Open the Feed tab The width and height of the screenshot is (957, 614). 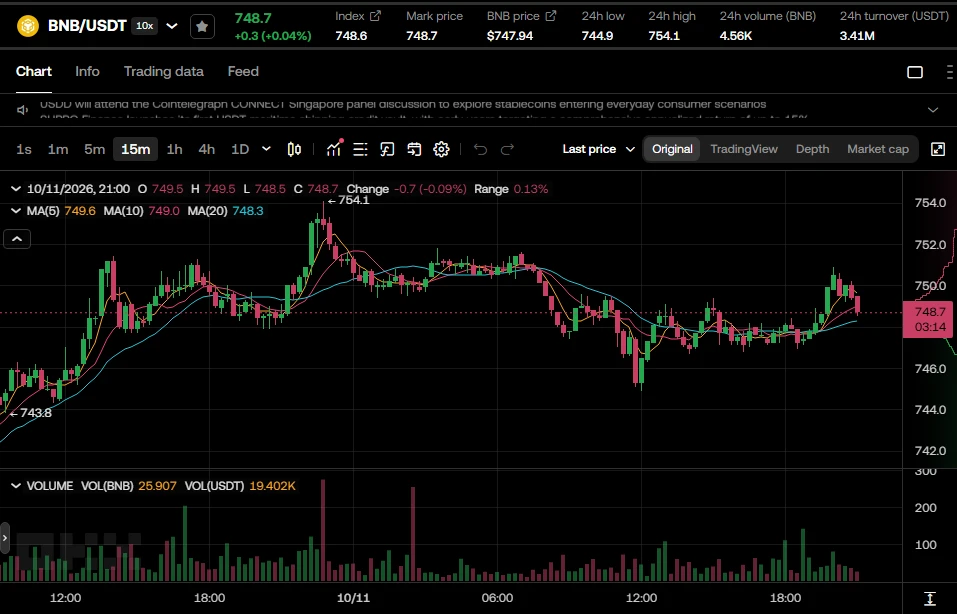pyautogui.click(x=243, y=71)
